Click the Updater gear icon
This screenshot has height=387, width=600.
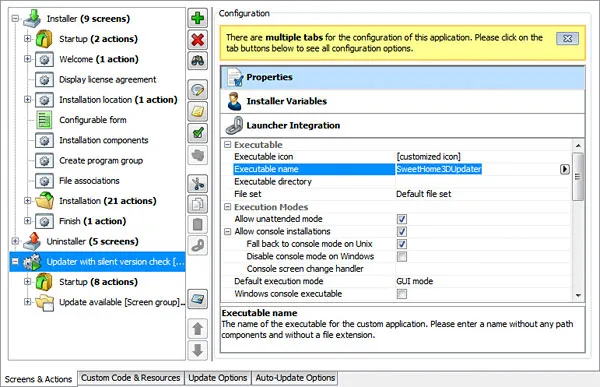click(32, 262)
